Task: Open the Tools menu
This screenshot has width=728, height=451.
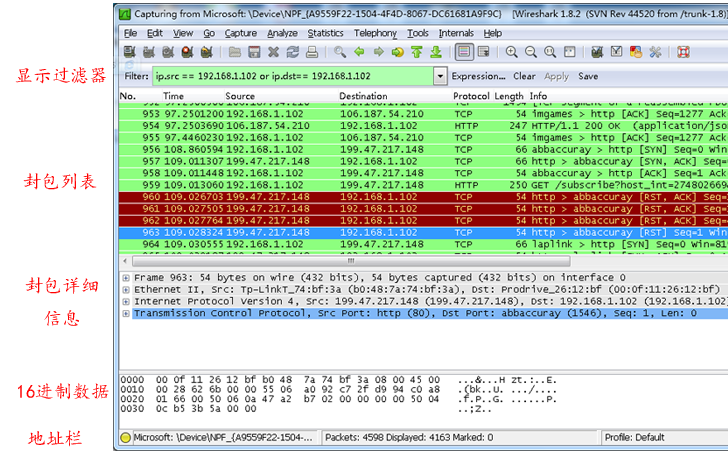Action: click(418, 33)
